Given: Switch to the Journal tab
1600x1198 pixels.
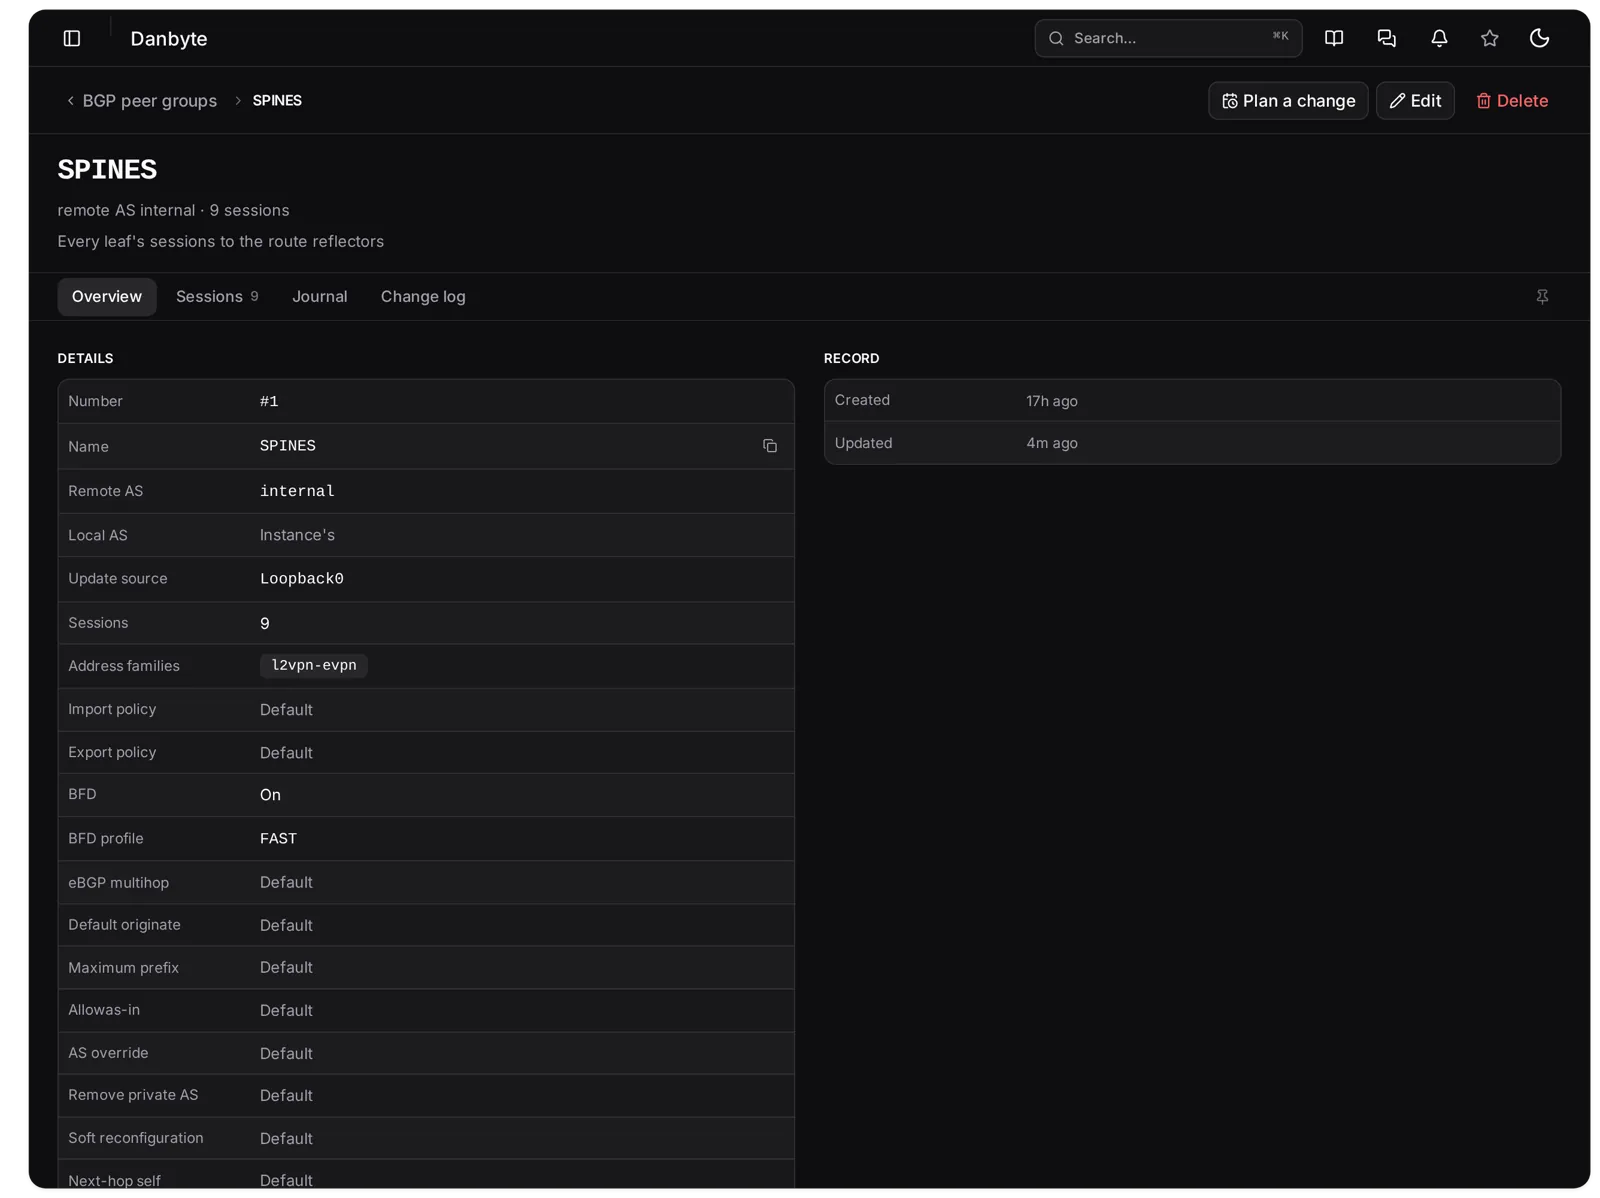Looking at the screenshot, I should 320,297.
